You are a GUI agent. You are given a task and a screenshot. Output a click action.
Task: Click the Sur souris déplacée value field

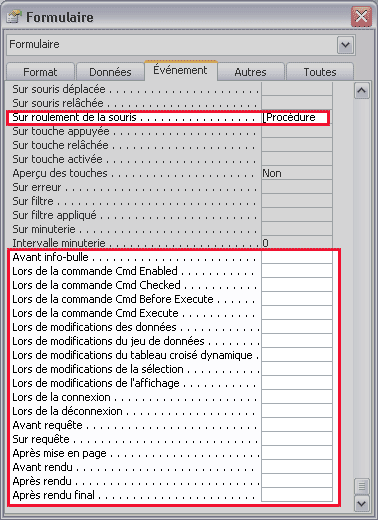tap(297, 89)
